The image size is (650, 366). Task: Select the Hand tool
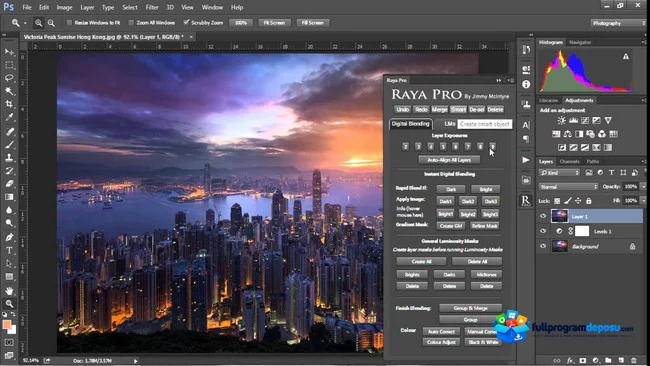tap(9, 291)
